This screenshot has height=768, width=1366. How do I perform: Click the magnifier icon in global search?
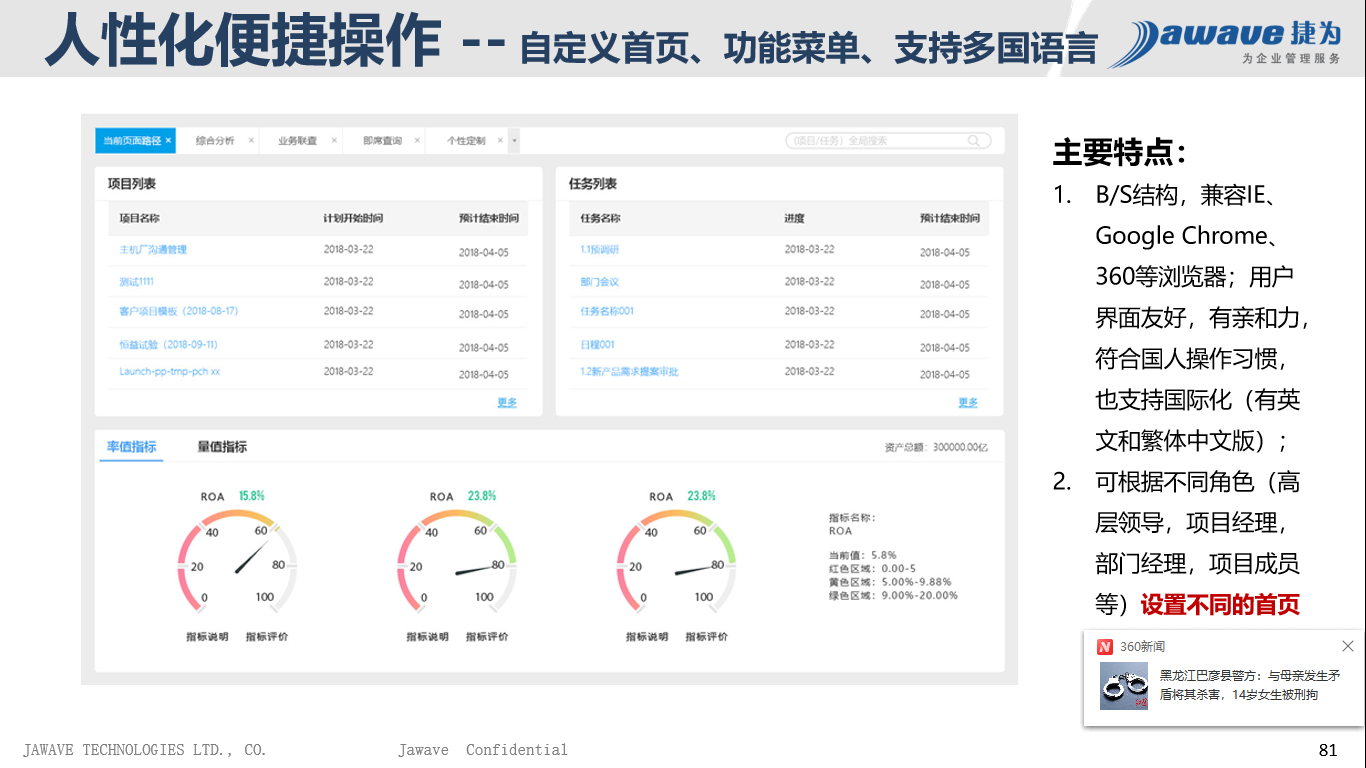point(973,141)
